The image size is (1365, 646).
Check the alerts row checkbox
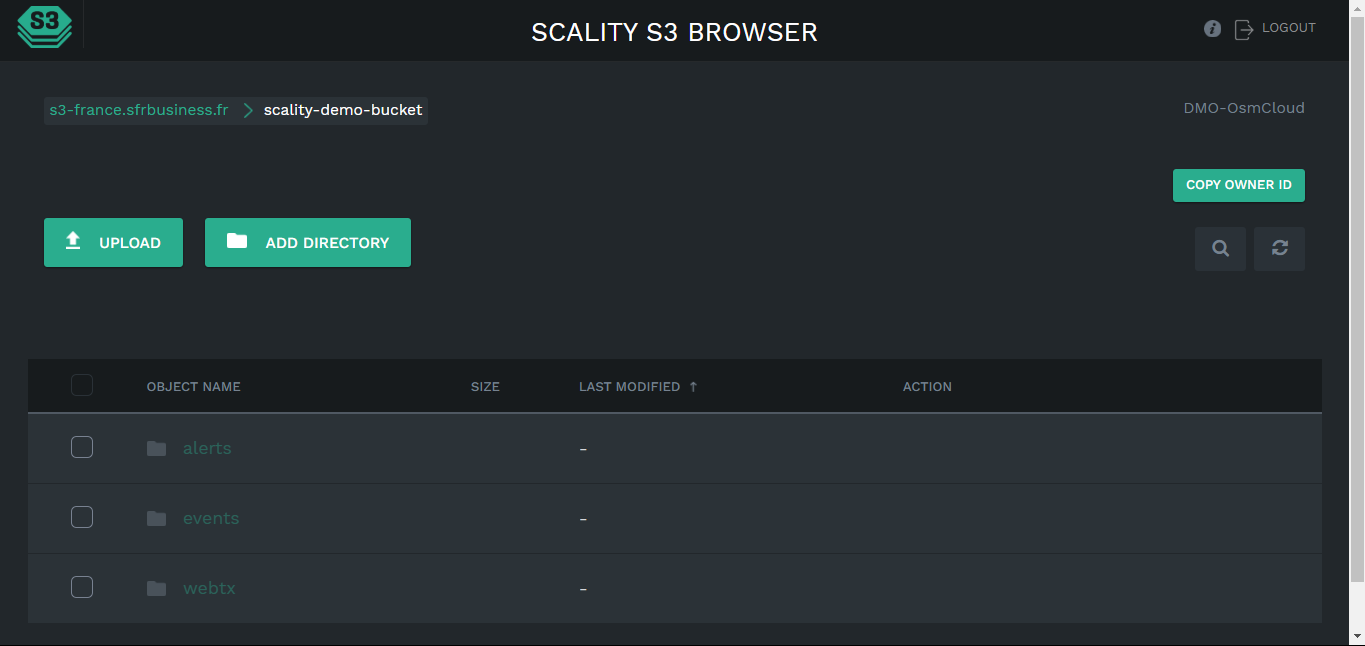coord(82,447)
